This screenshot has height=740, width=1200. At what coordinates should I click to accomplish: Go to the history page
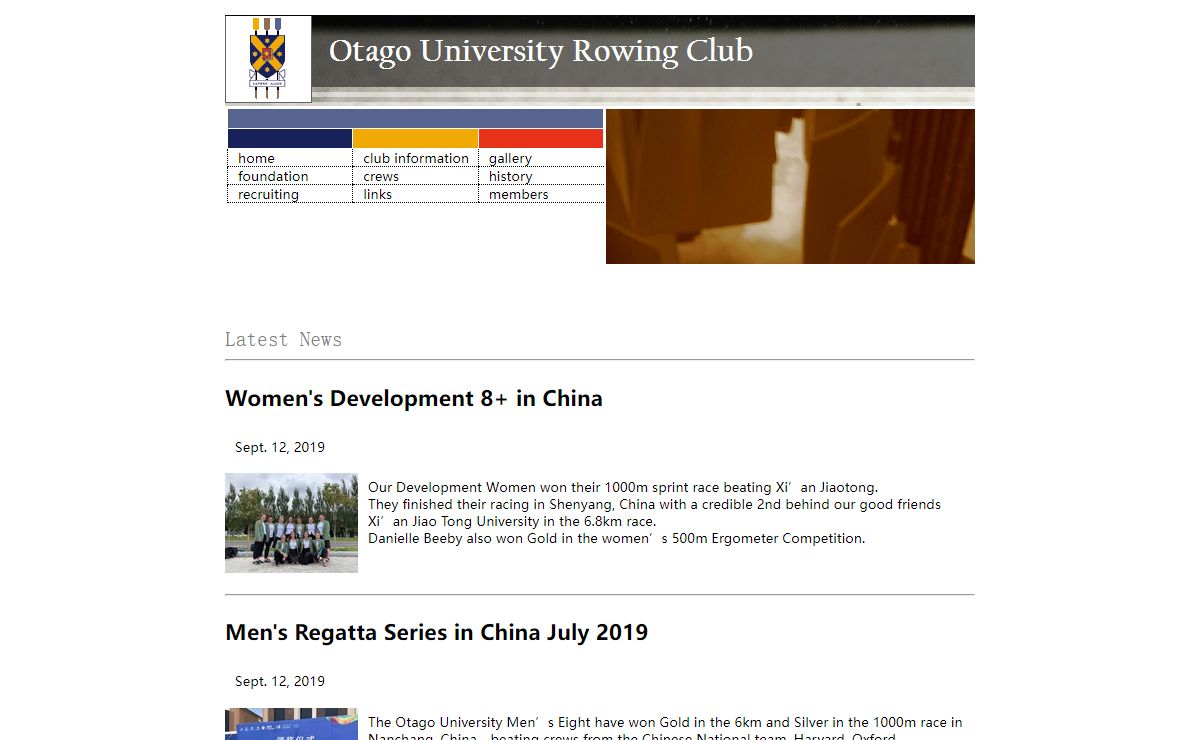[510, 176]
